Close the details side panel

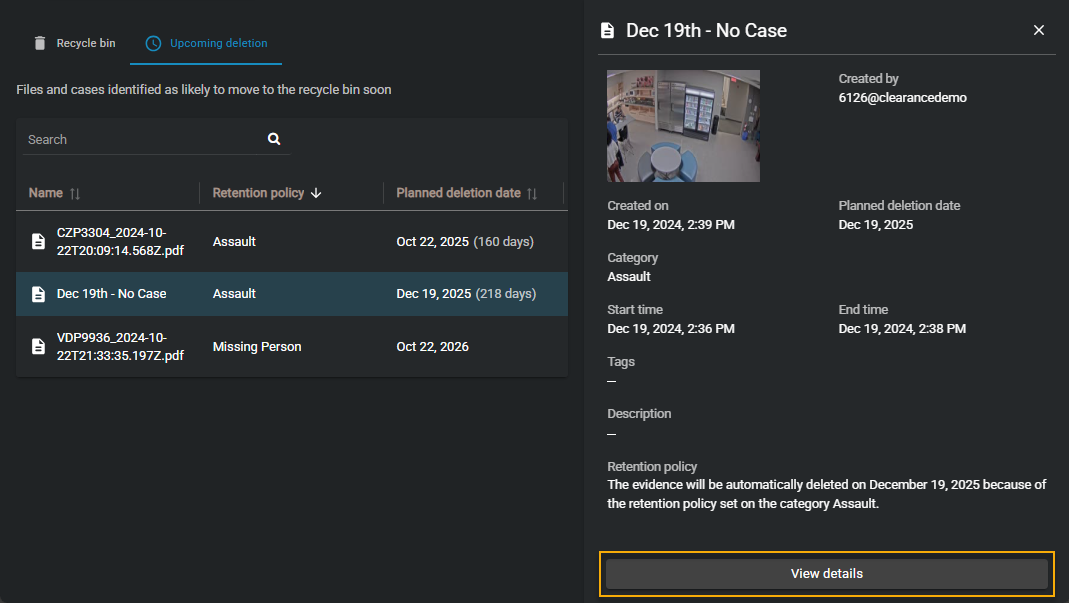point(1038,30)
